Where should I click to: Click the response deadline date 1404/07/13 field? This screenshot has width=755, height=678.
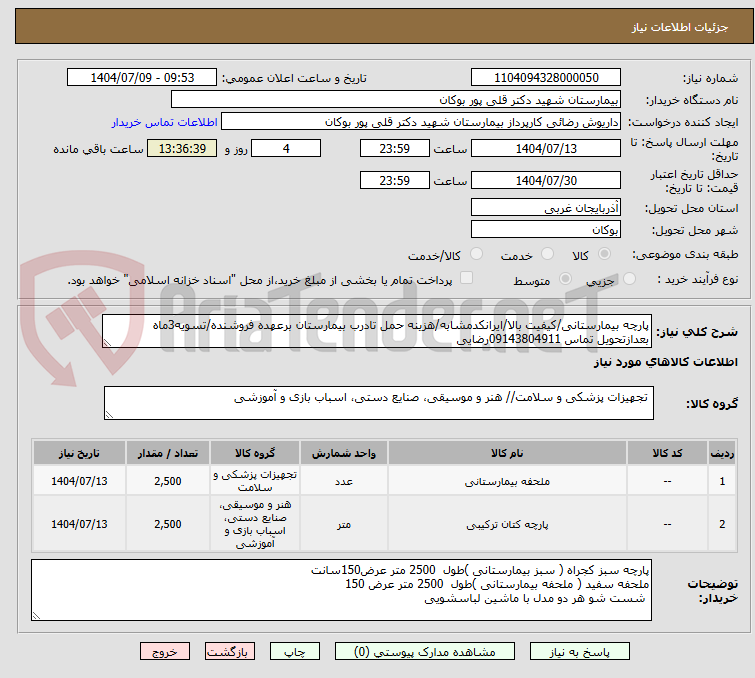[x=546, y=148]
